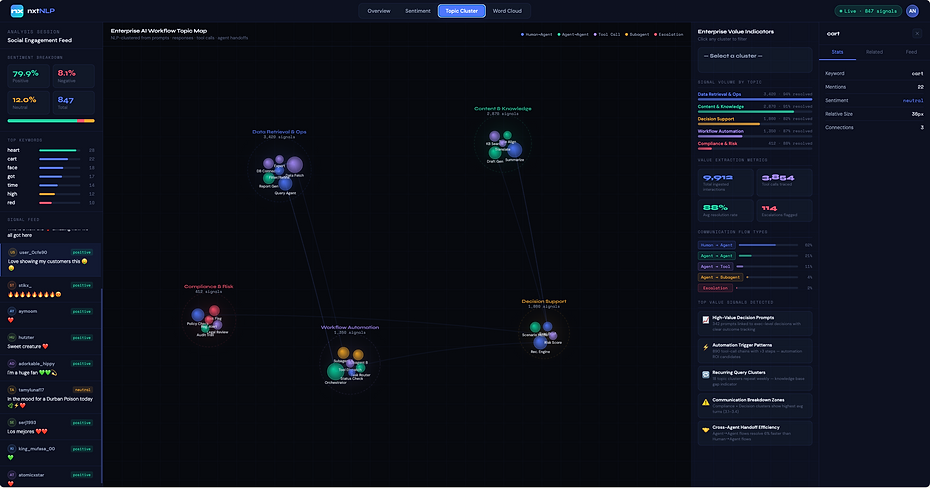930x488 pixels.
Task: Click the neutral sentiment value in Stats
Action: click(x=913, y=101)
